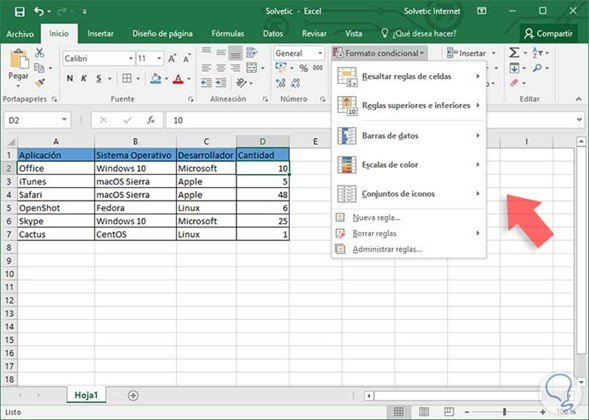Toggle align text left

[206, 68]
